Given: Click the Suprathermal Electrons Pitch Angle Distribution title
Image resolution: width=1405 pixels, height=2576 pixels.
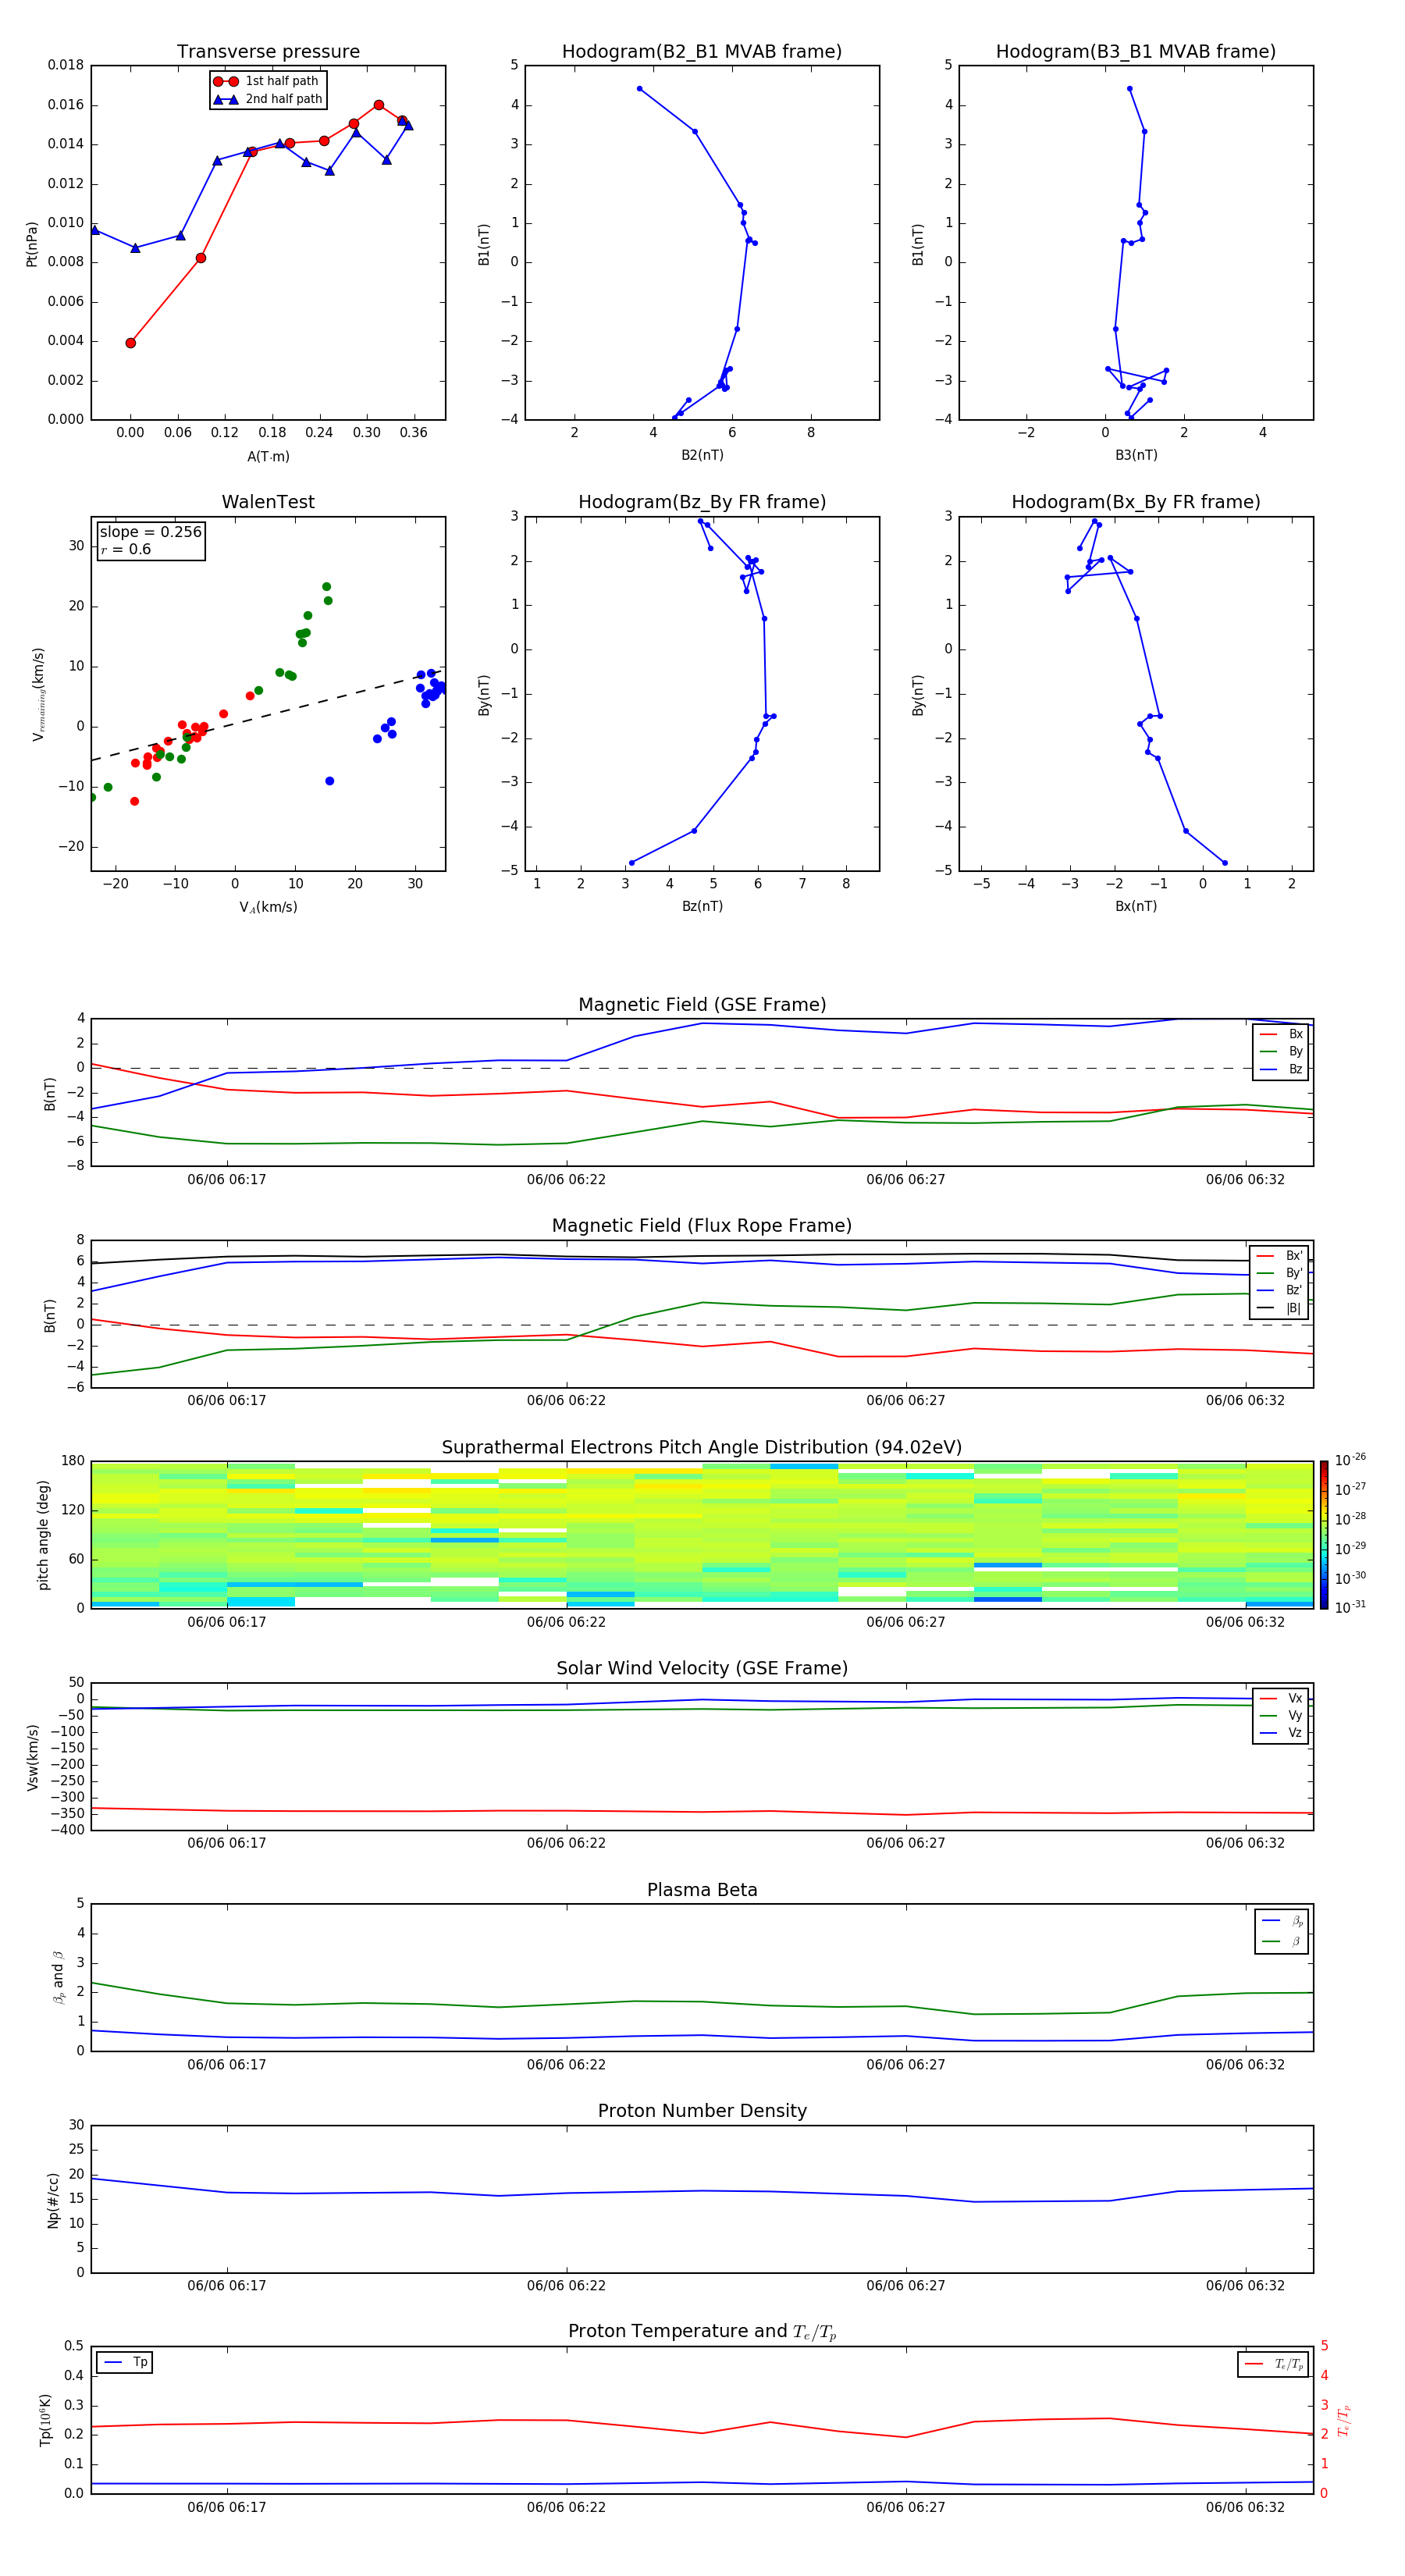Looking at the screenshot, I should (x=702, y=1447).
